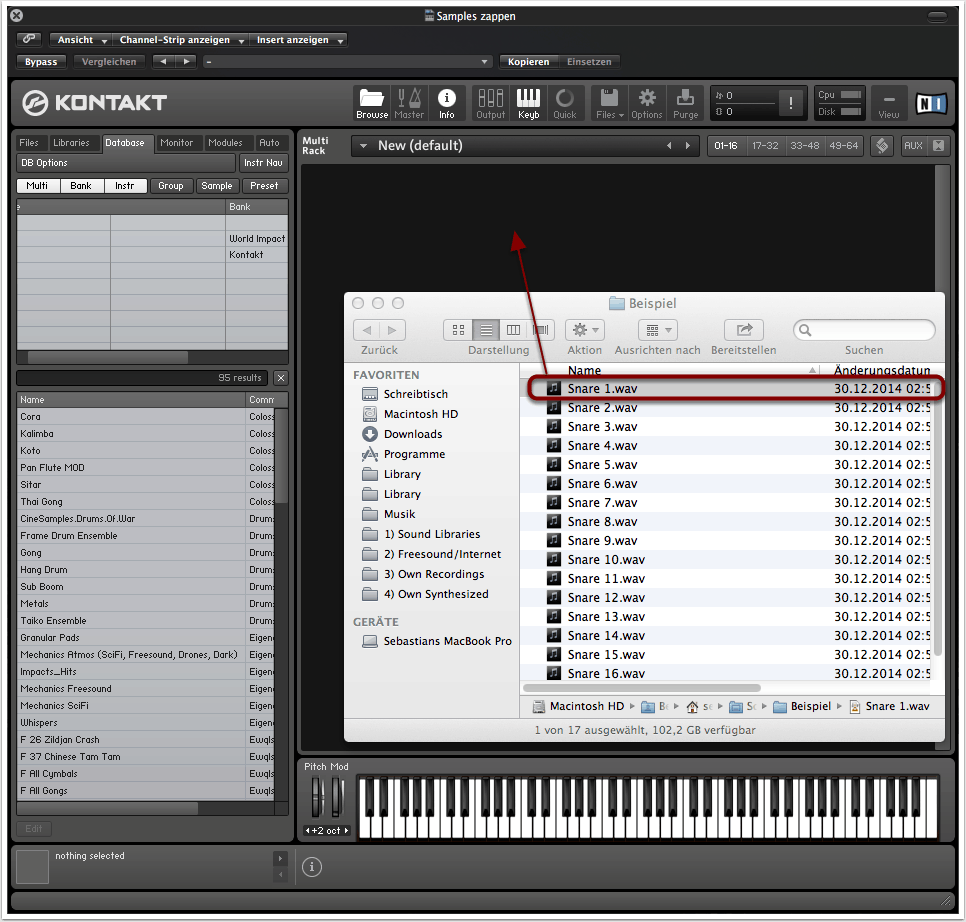Image resolution: width=966 pixels, height=922 pixels.
Task: Switch to the Monitor tab
Action: [177, 143]
